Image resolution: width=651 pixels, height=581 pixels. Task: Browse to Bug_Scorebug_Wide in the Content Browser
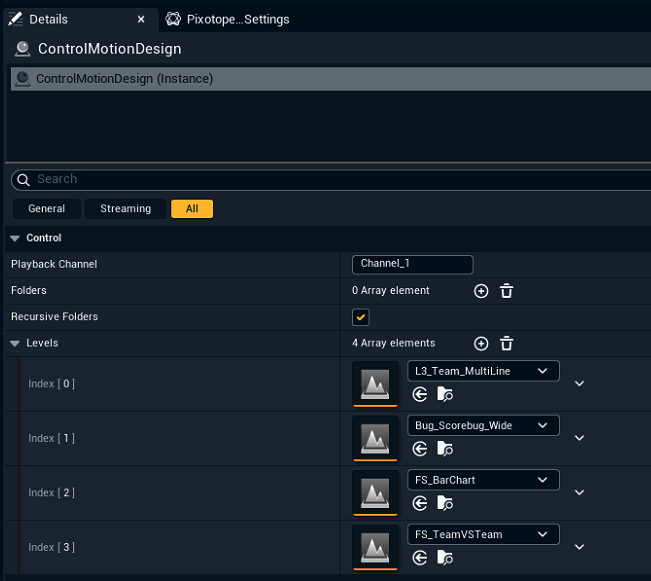coord(445,449)
